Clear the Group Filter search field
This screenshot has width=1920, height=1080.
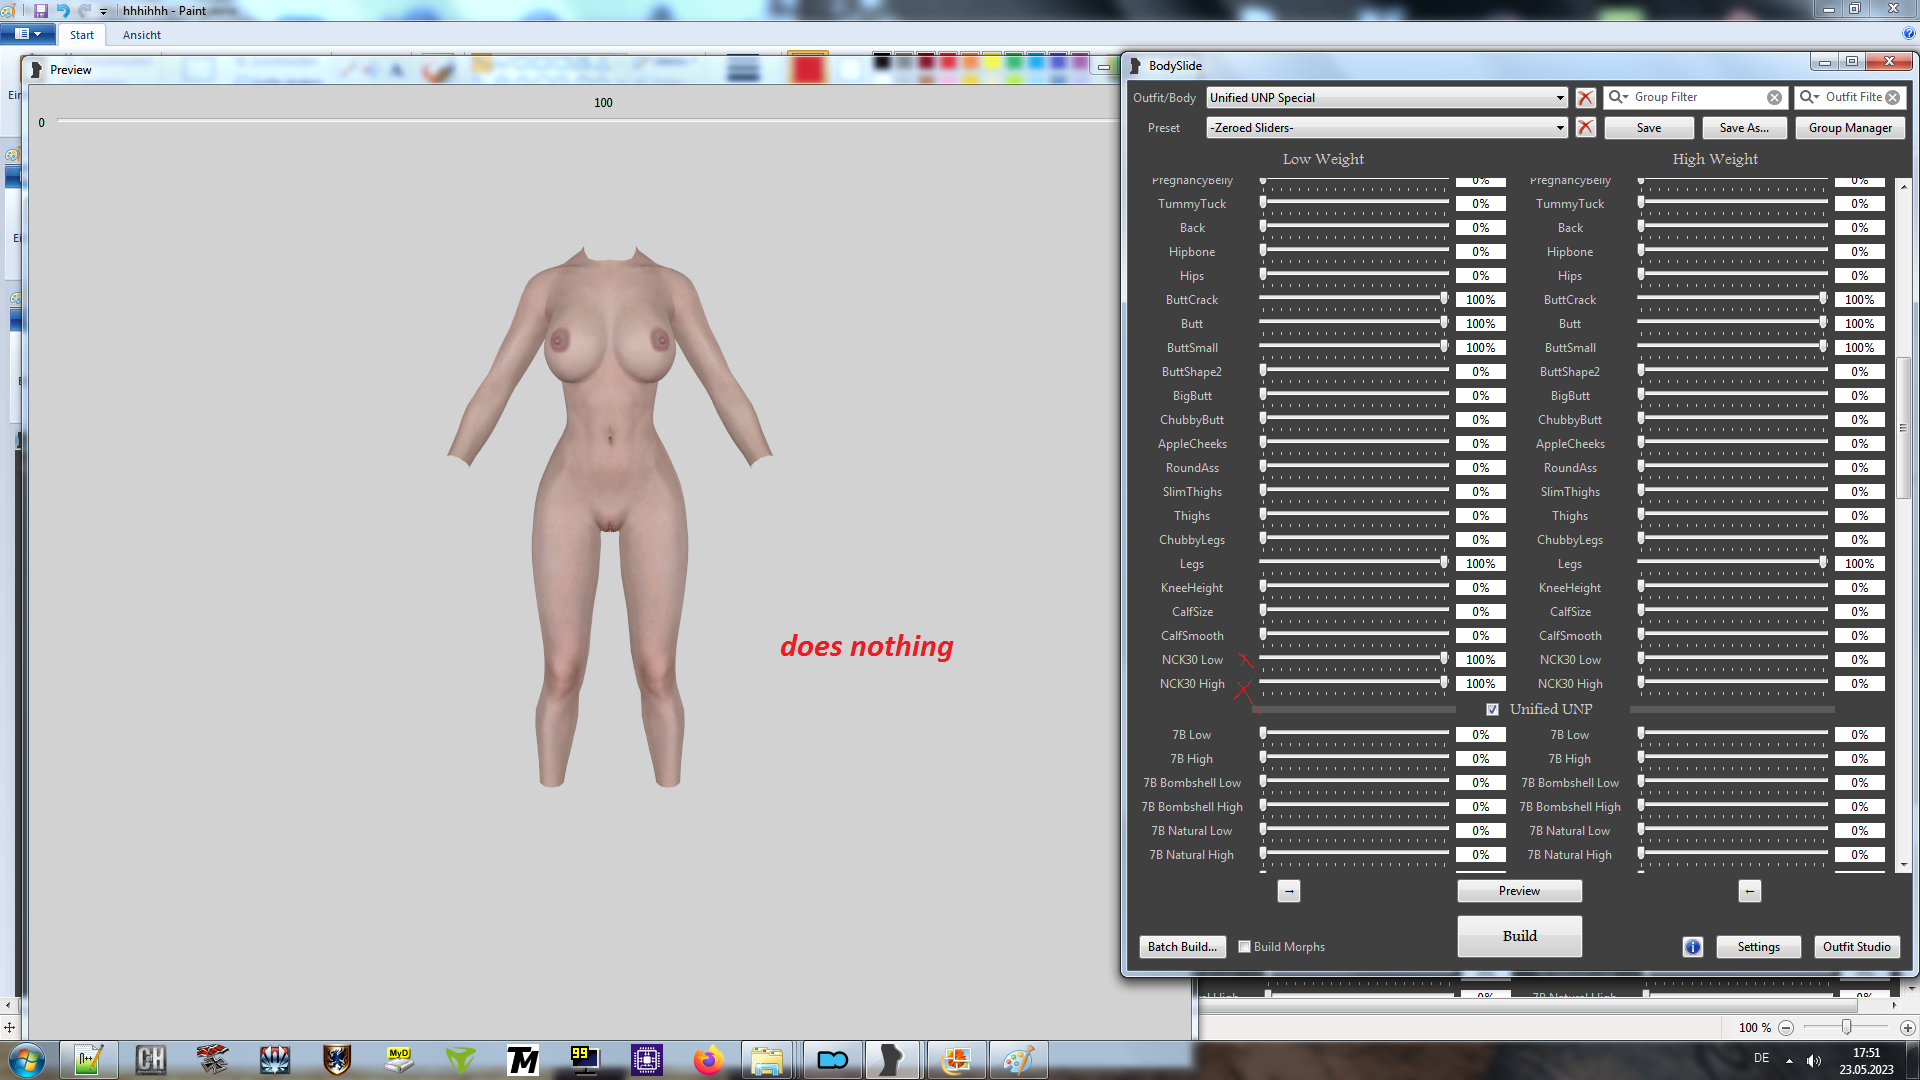pos(1774,98)
